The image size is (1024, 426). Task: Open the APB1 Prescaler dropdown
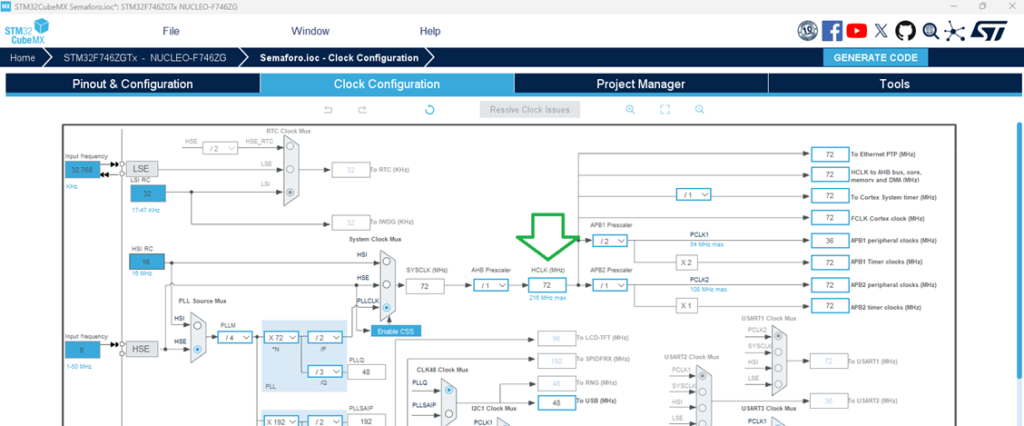(610, 241)
